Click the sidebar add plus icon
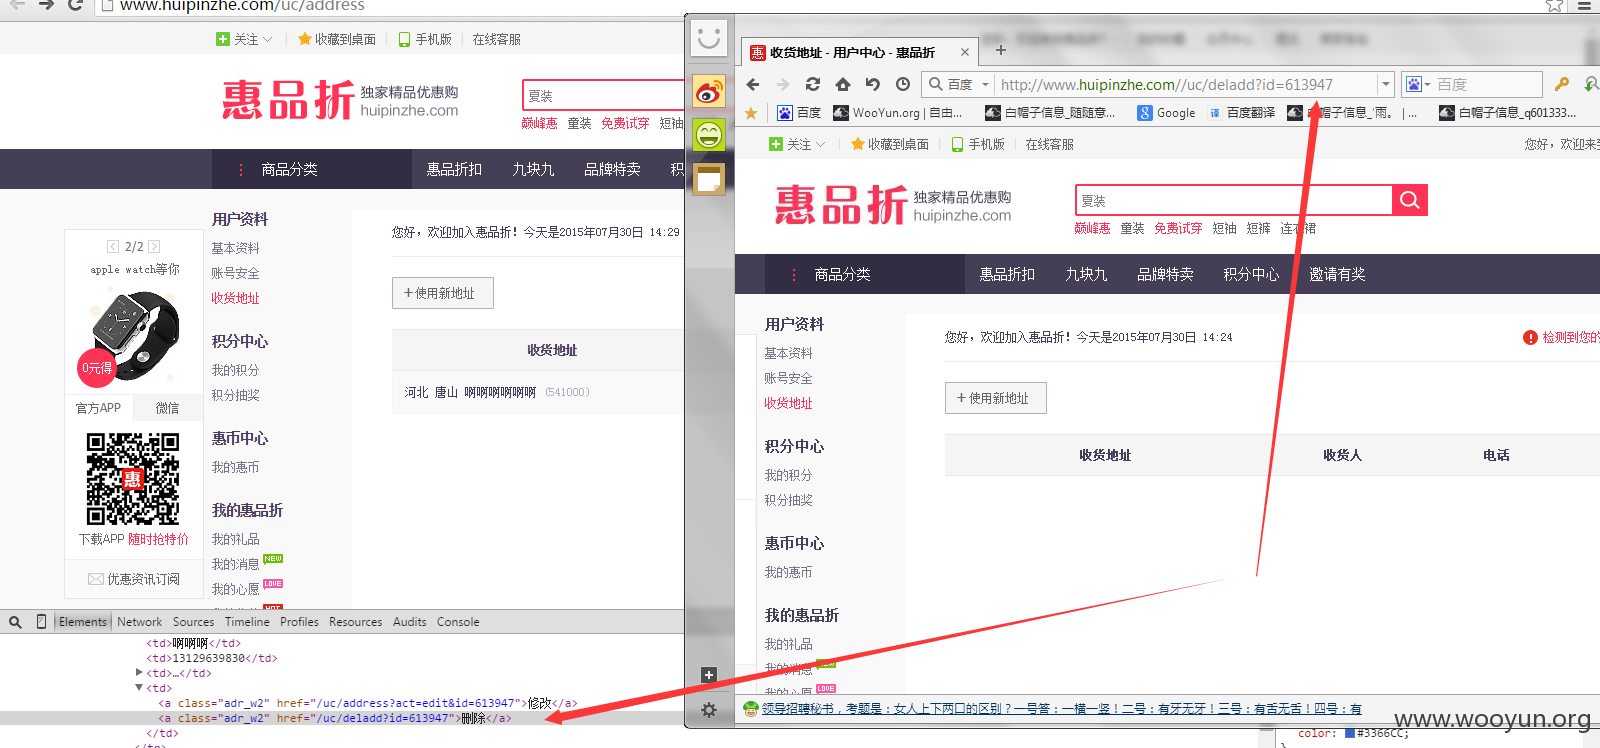Viewport: 1600px width, 748px height. (x=709, y=675)
